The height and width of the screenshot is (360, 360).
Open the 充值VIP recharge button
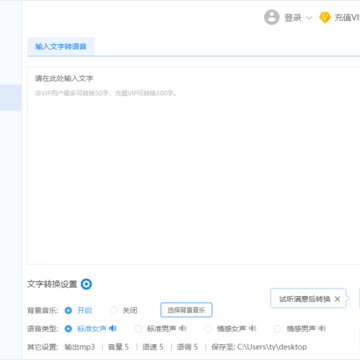point(347,18)
